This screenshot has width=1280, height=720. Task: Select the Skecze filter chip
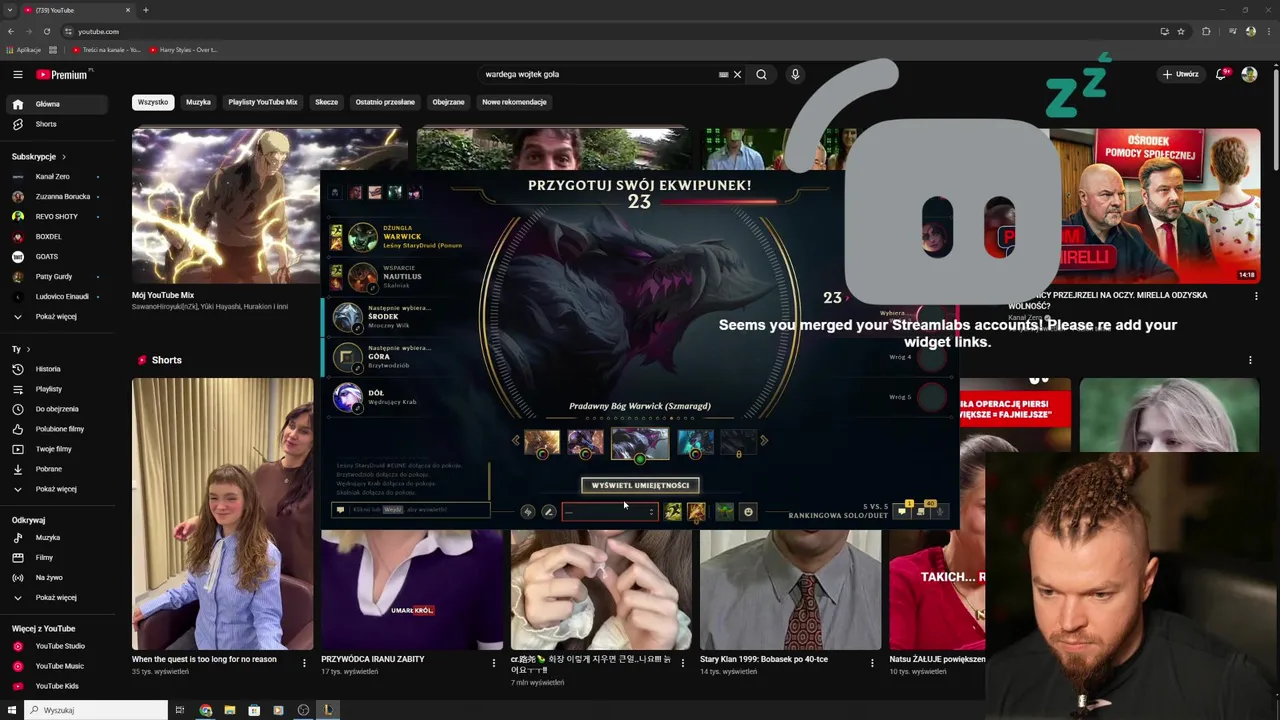(x=326, y=102)
